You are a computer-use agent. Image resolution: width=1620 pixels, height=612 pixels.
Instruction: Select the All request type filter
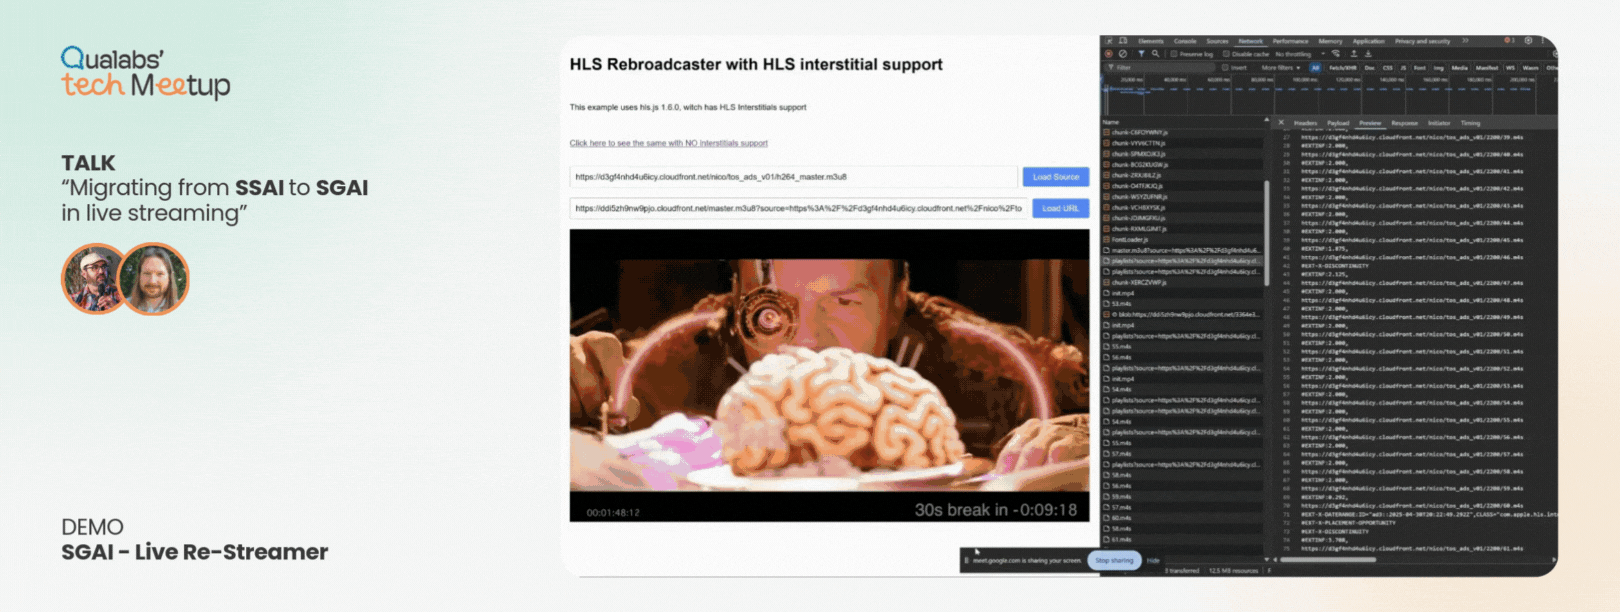pyautogui.click(x=1315, y=68)
